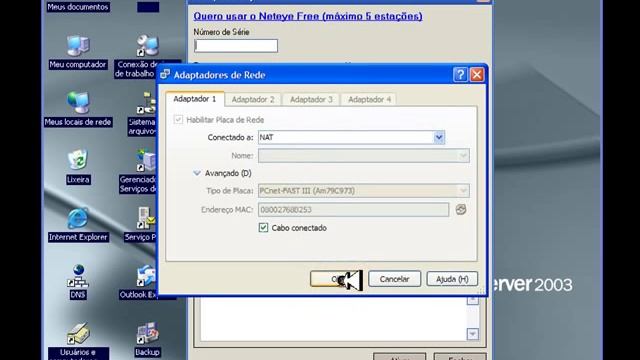
Task: Toggle Cabo conectado checkbox
Action: pyautogui.click(x=263, y=228)
